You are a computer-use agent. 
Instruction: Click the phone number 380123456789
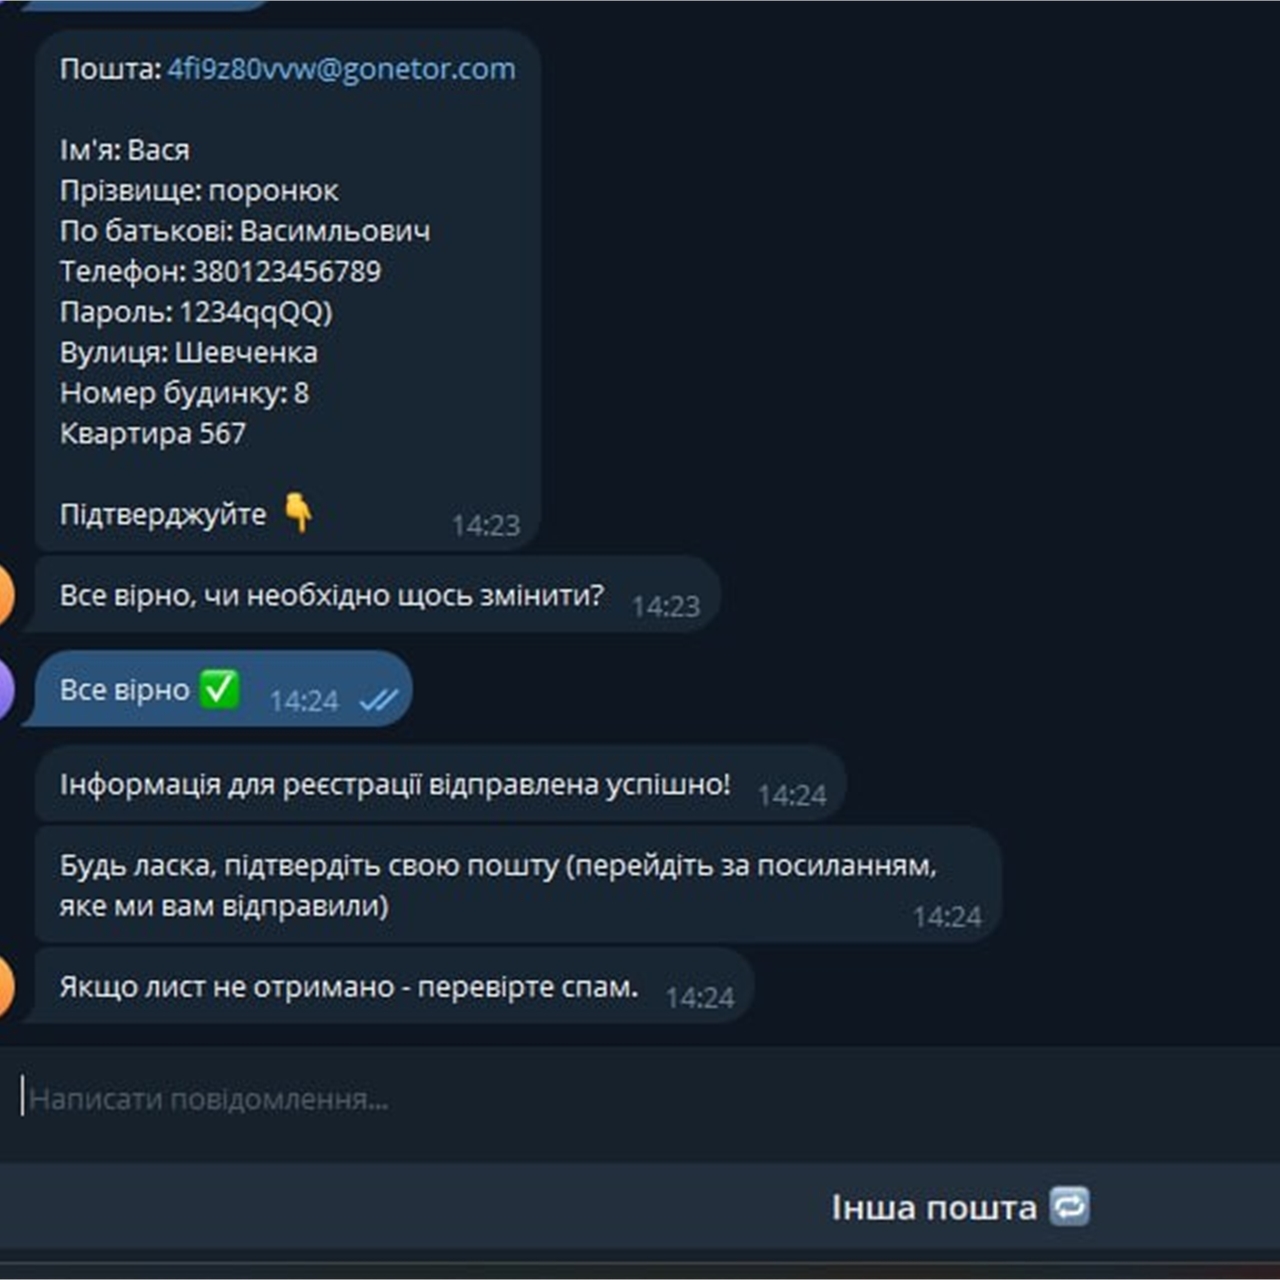287,271
